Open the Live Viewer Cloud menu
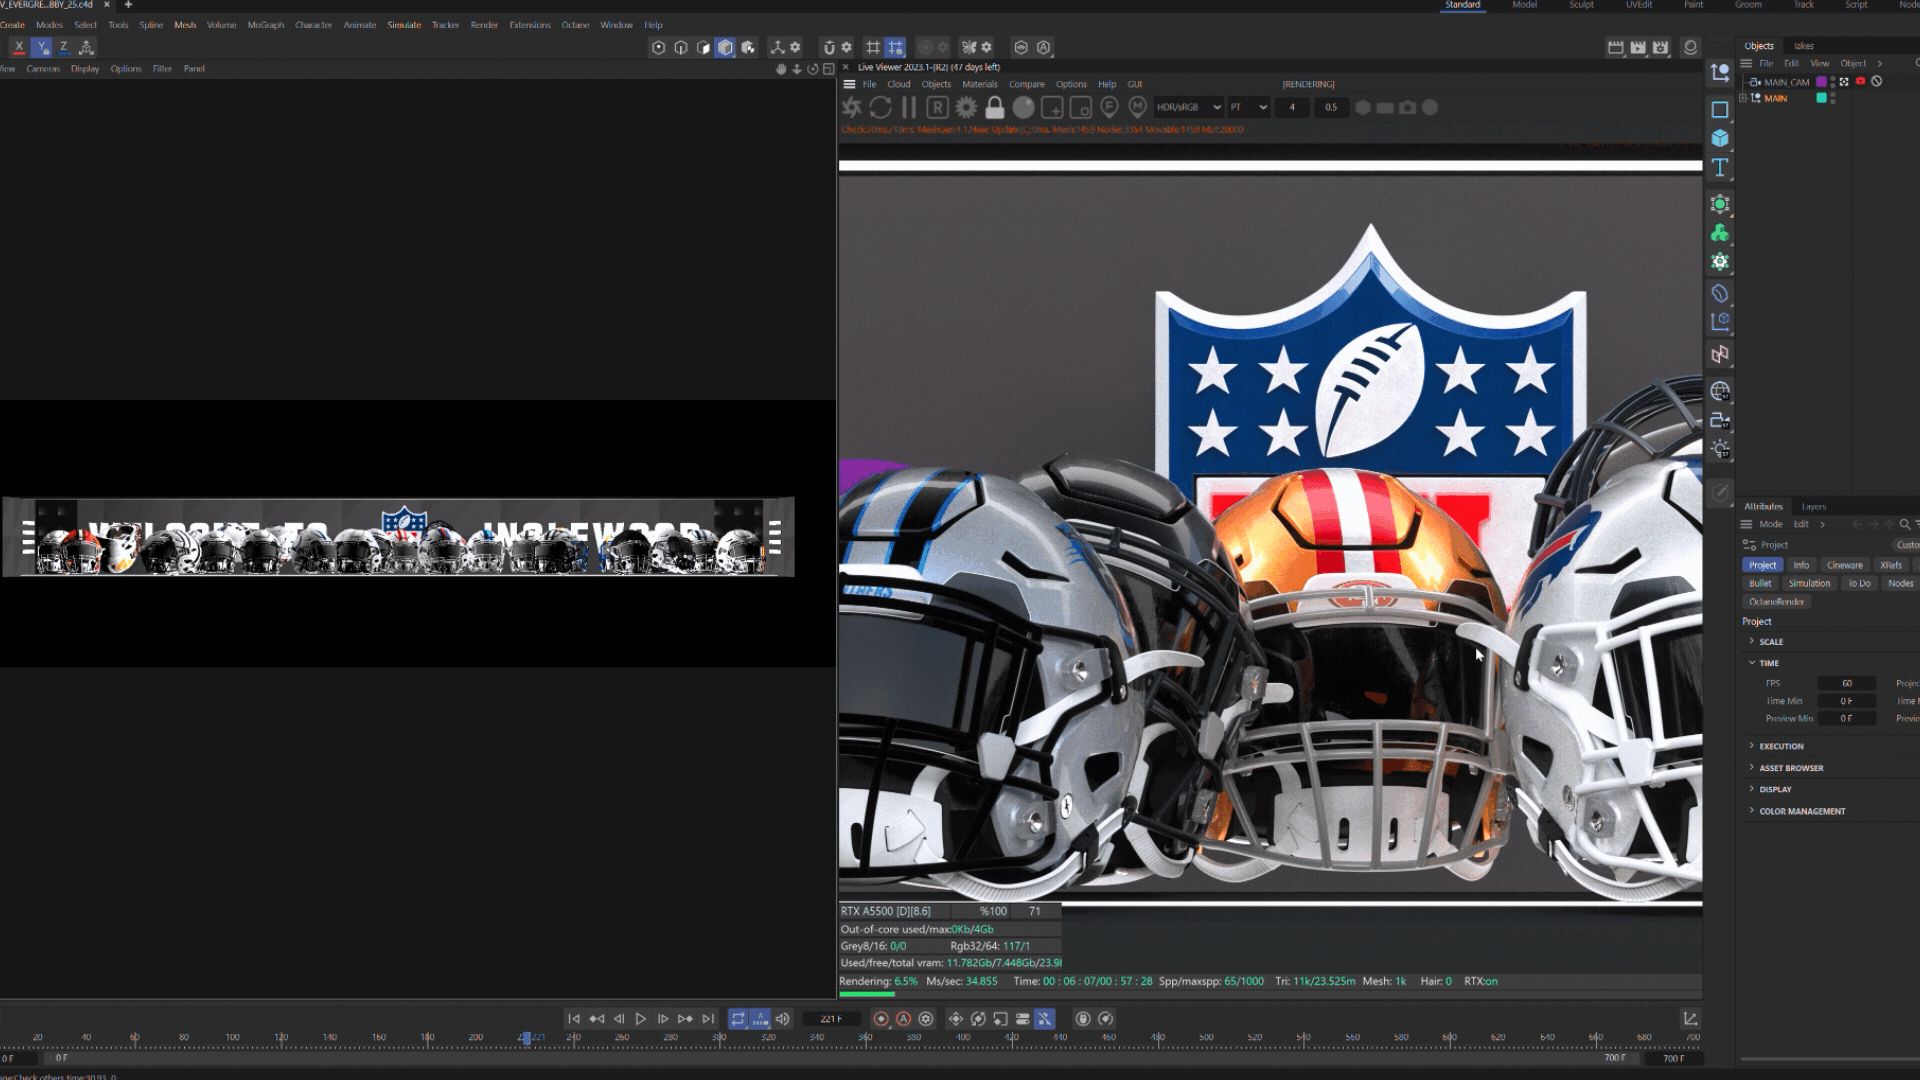The height and width of the screenshot is (1080, 1920). 898,84
